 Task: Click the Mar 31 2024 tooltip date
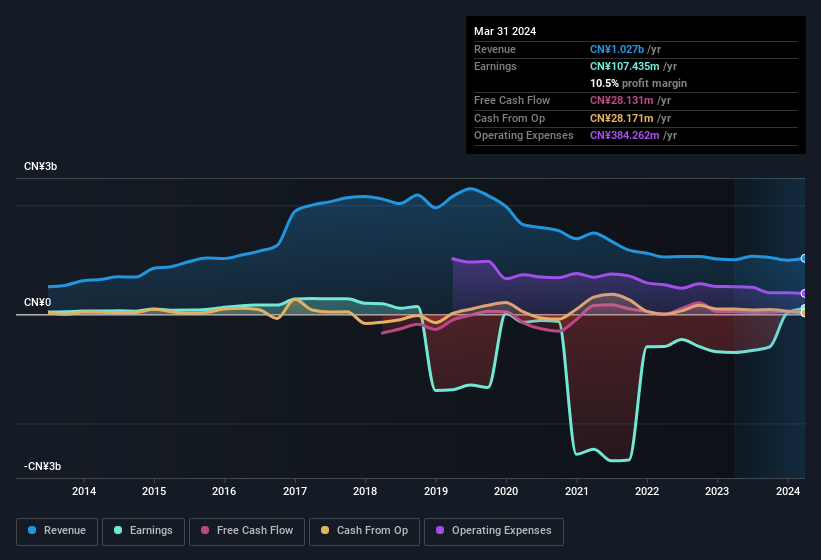pyautogui.click(x=505, y=31)
